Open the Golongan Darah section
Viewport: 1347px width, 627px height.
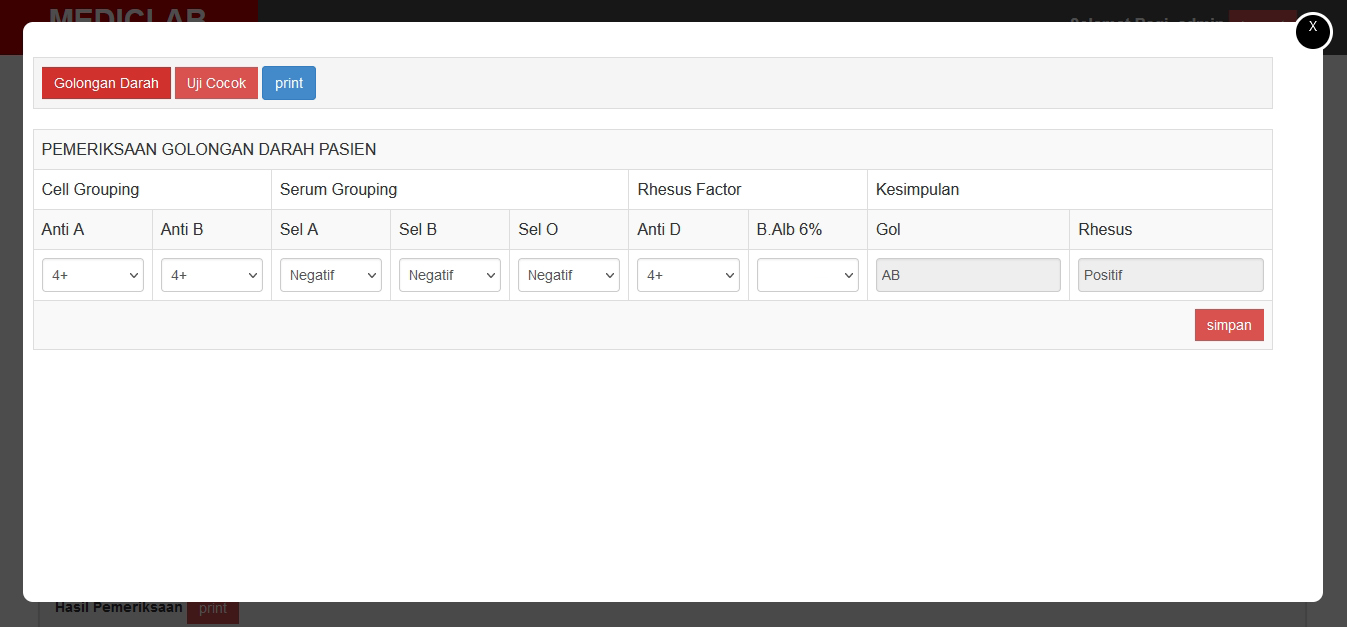point(106,83)
